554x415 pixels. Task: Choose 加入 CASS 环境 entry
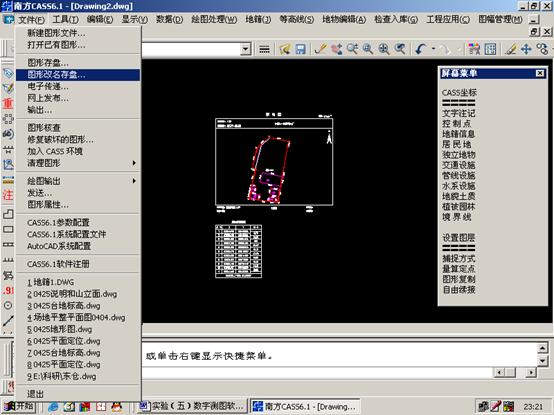(x=78, y=152)
